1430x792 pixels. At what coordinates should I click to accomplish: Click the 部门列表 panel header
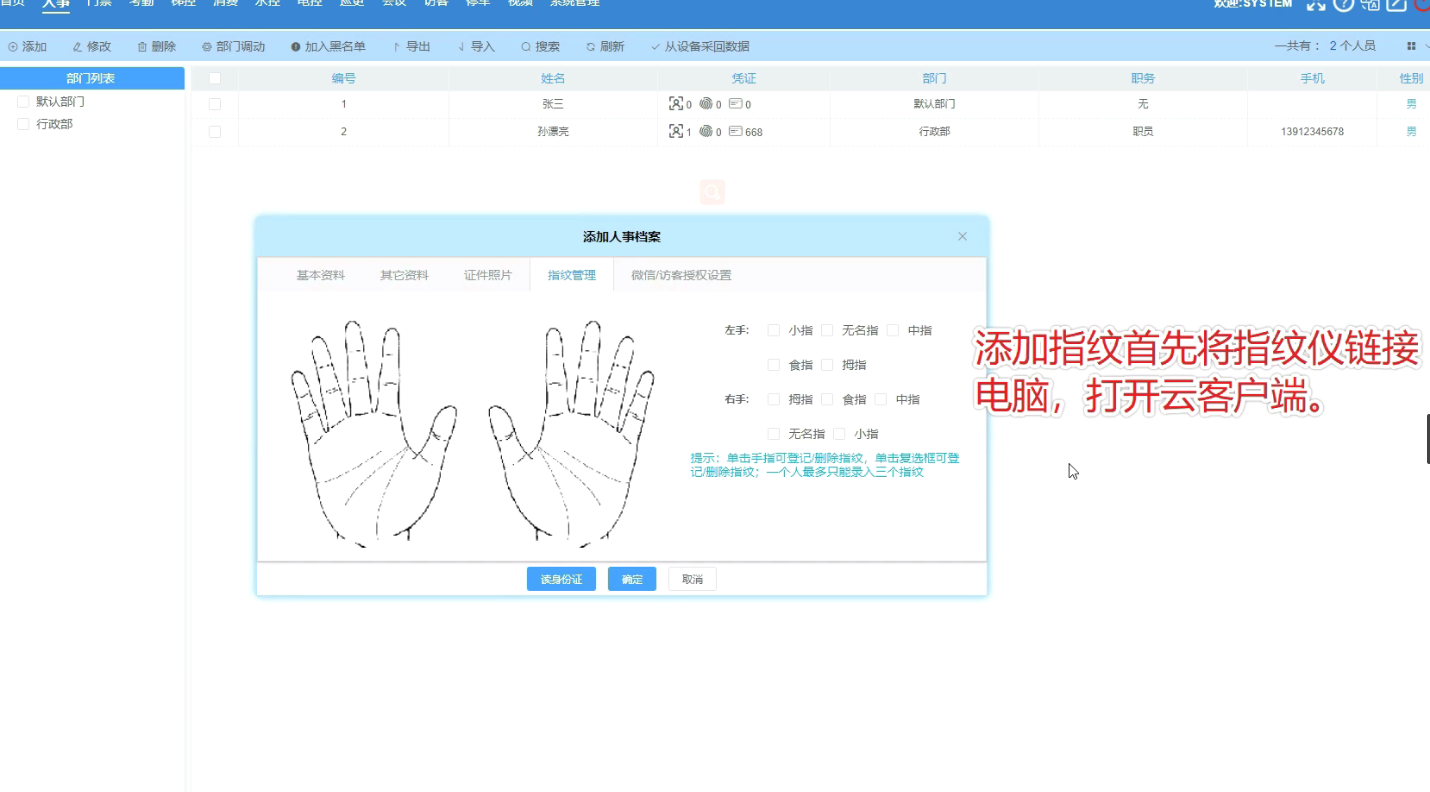tap(92, 78)
